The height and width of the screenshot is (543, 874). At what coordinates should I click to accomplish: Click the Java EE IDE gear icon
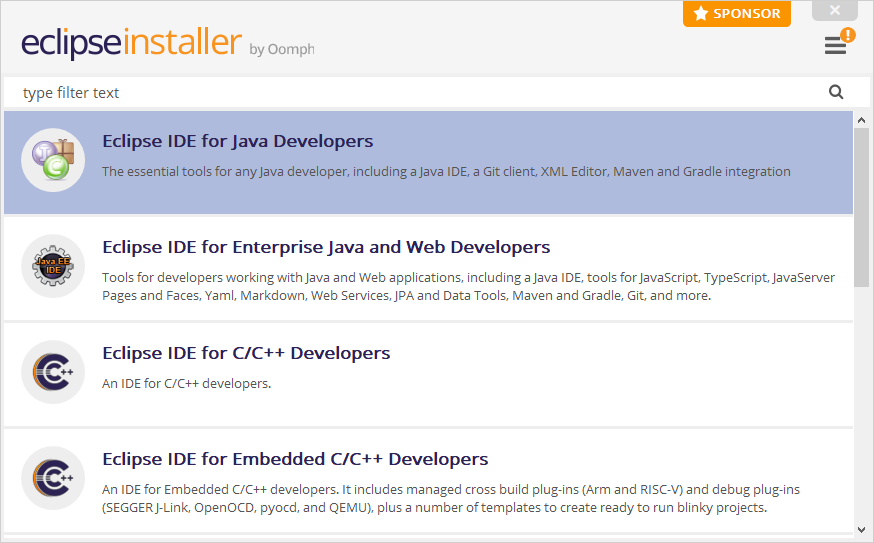coord(53,266)
